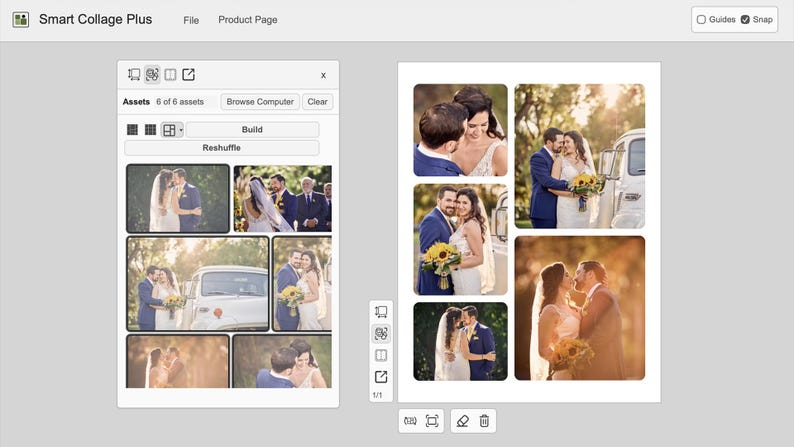Select layout columns icon in panel header
Image resolution: width=794 pixels, height=447 pixels.
click(x=170, y=74)
